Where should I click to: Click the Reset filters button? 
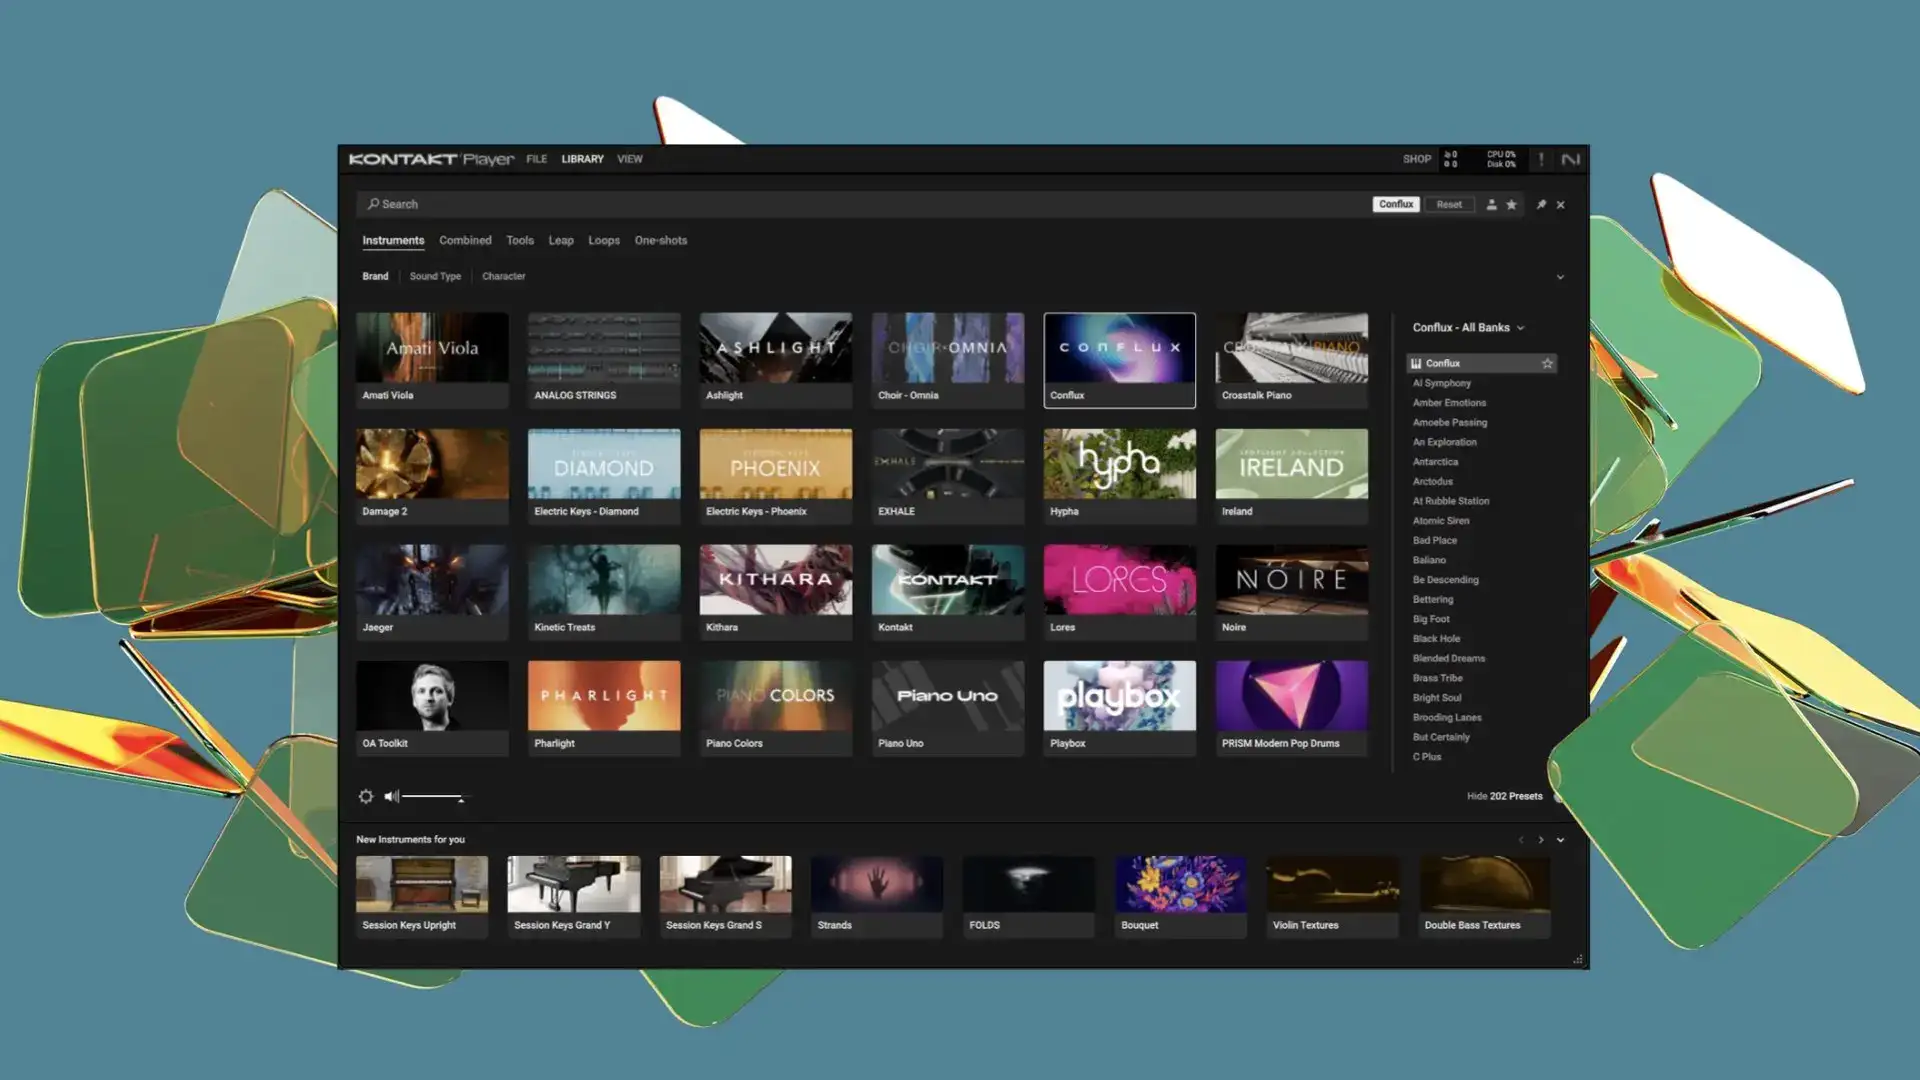pyautogui.click(x=1449, y=204)
